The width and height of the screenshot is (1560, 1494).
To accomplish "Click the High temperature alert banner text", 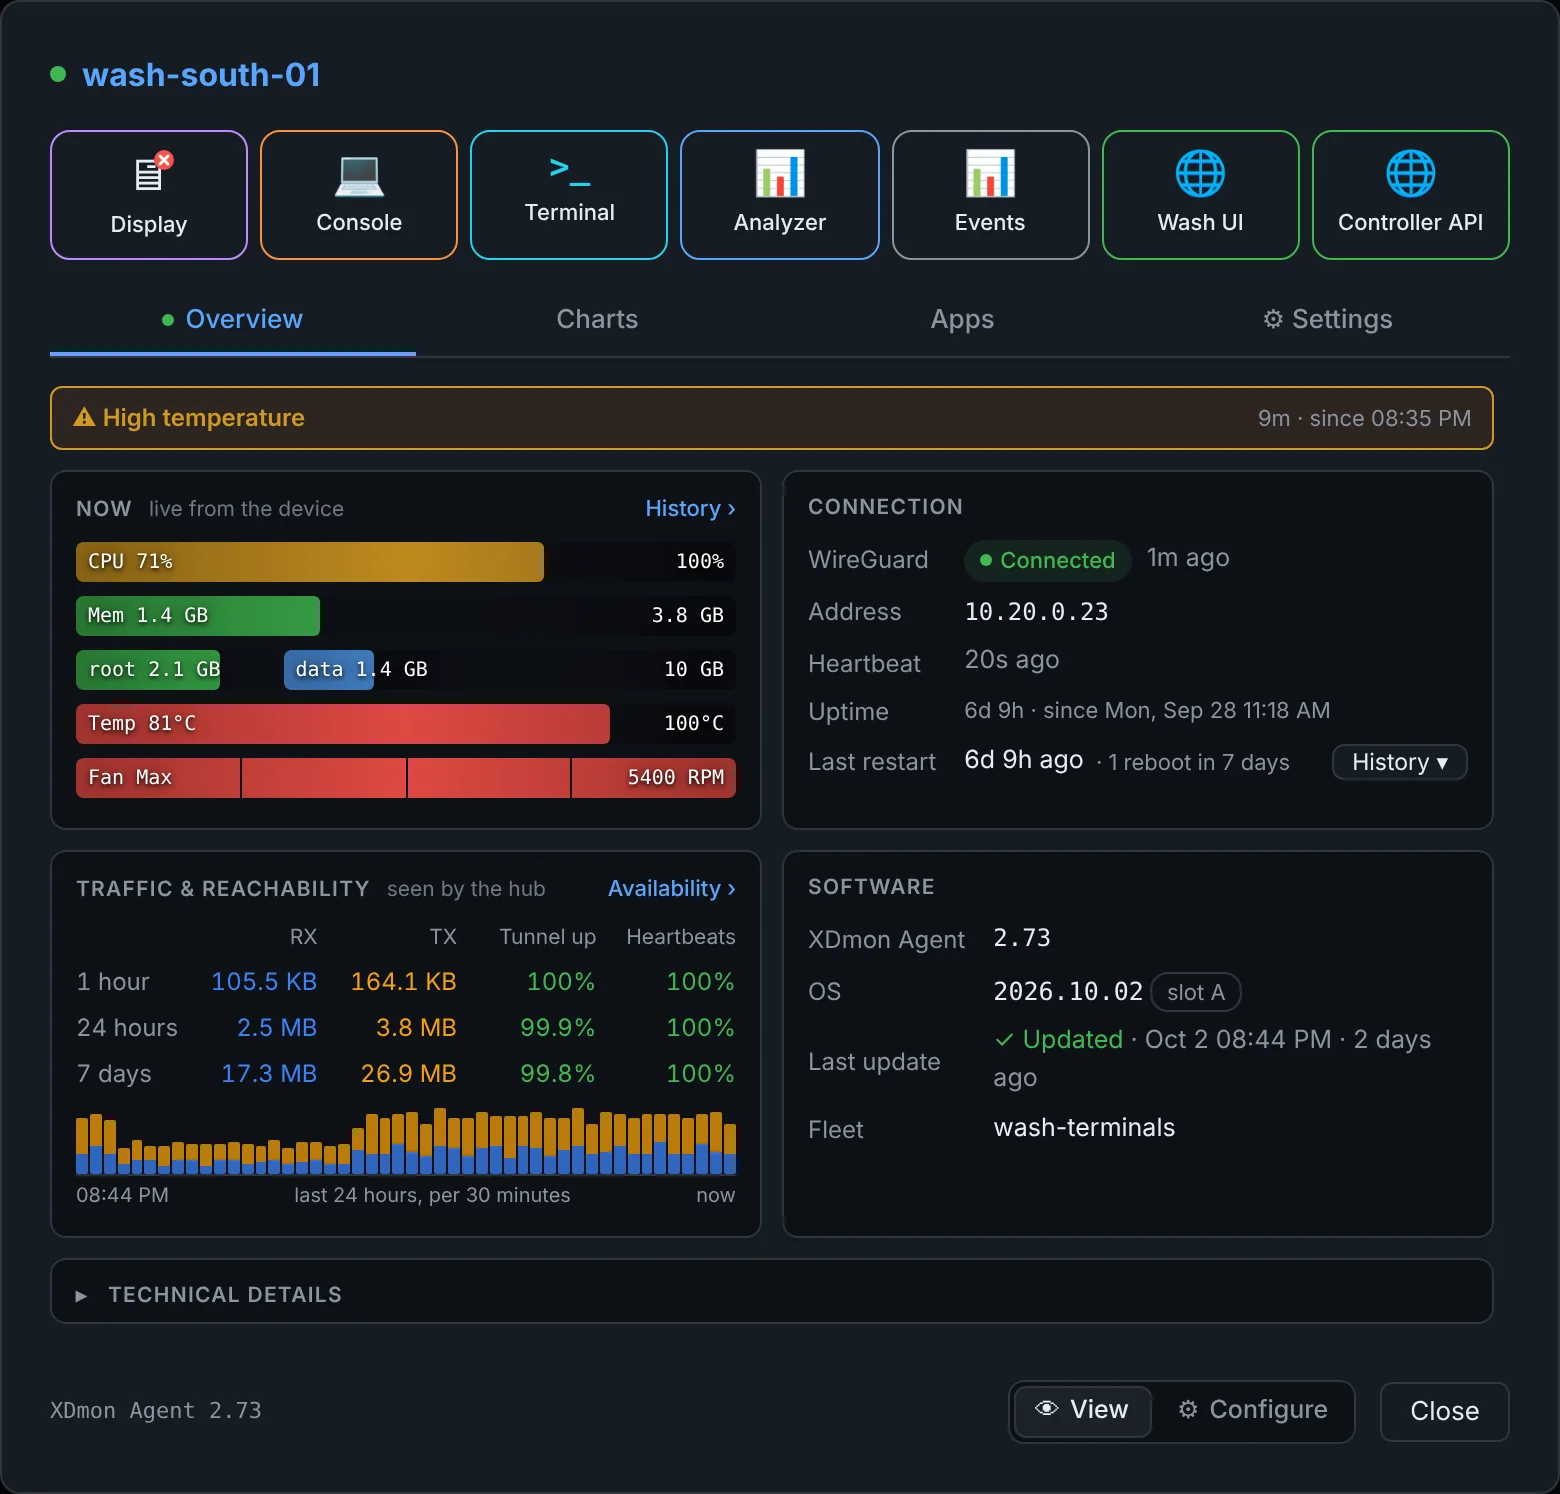I will pyautogui.click(x=204, y=417).
